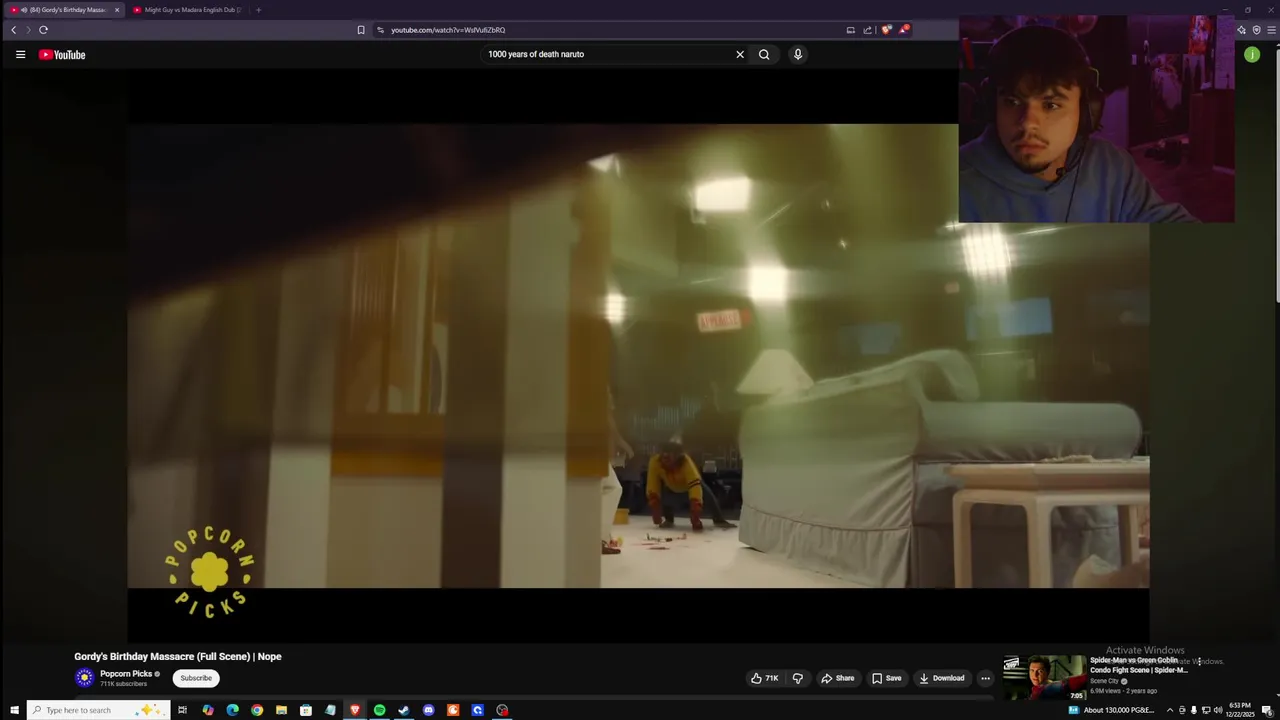Switch to Brave browser on the taskbar
Screen dimensions: 1280x720
coord(355,710)
